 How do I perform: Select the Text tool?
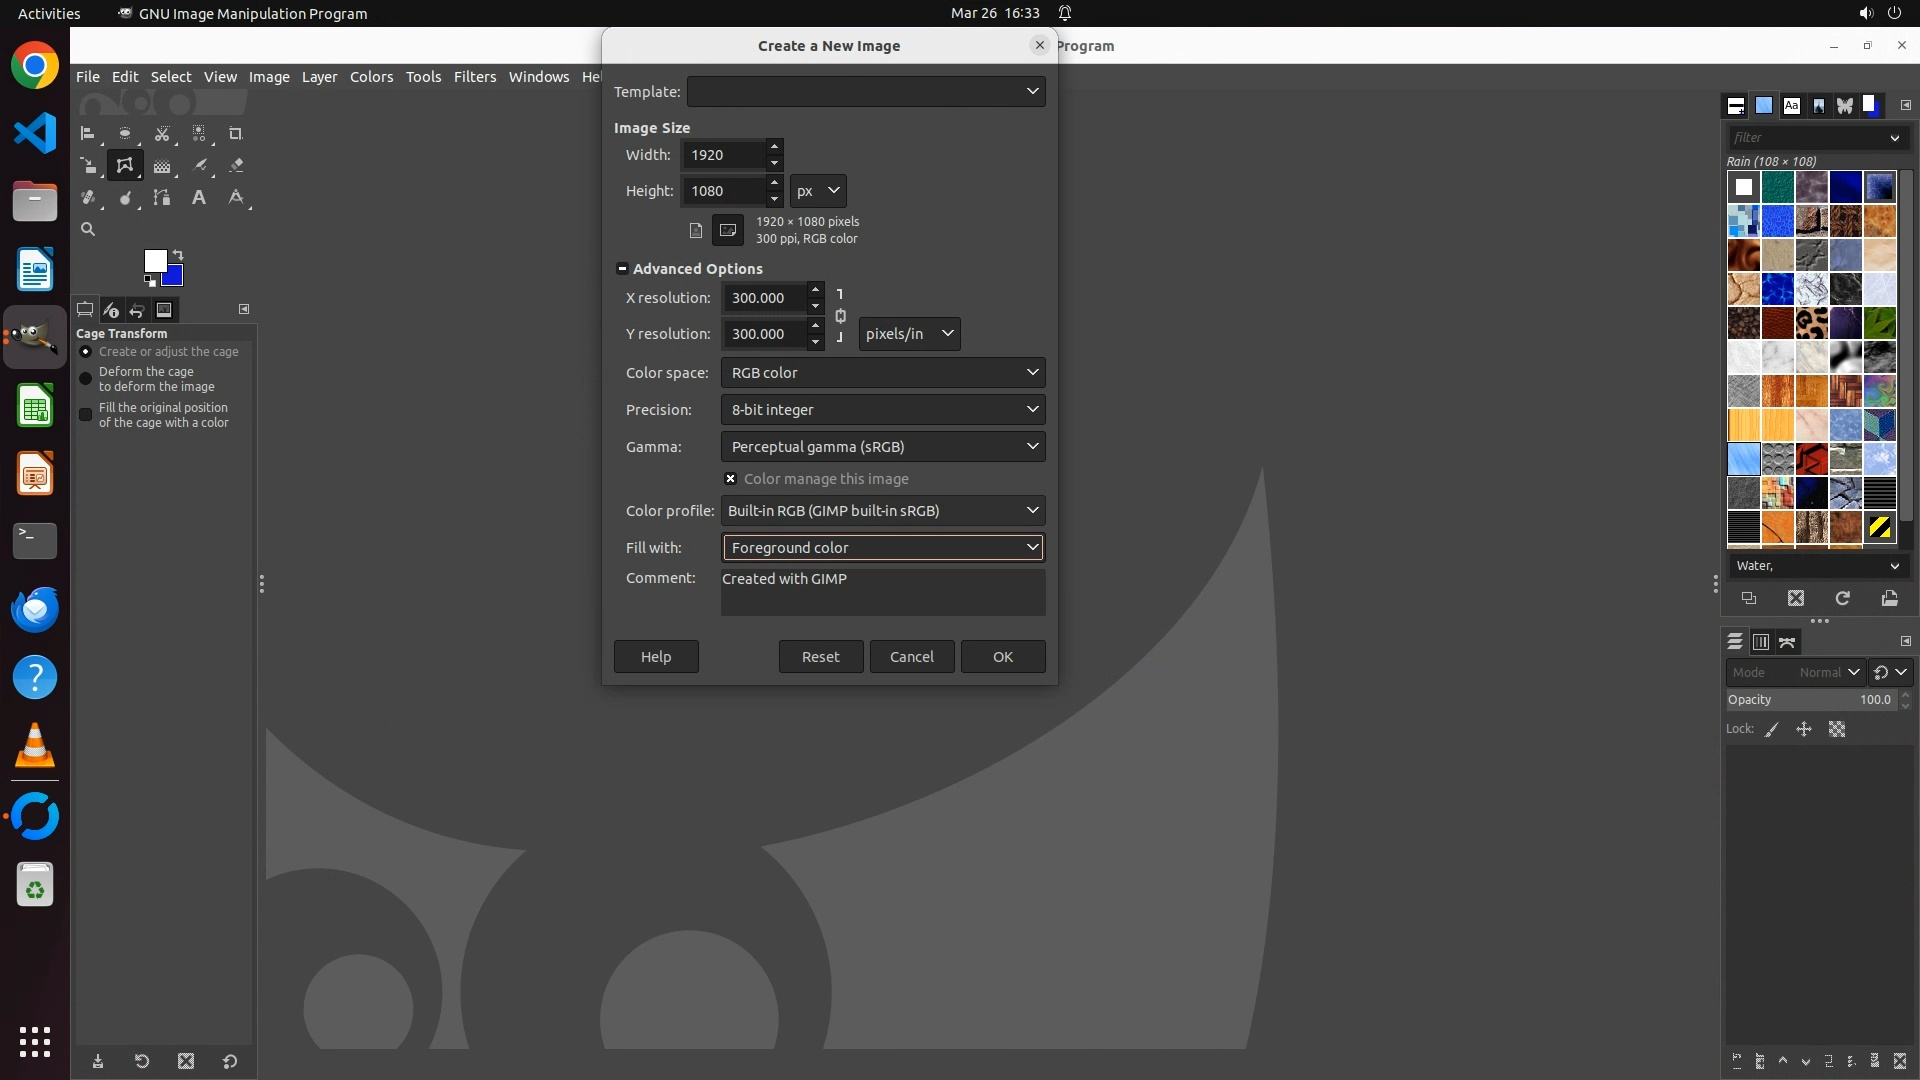[199, 197]
